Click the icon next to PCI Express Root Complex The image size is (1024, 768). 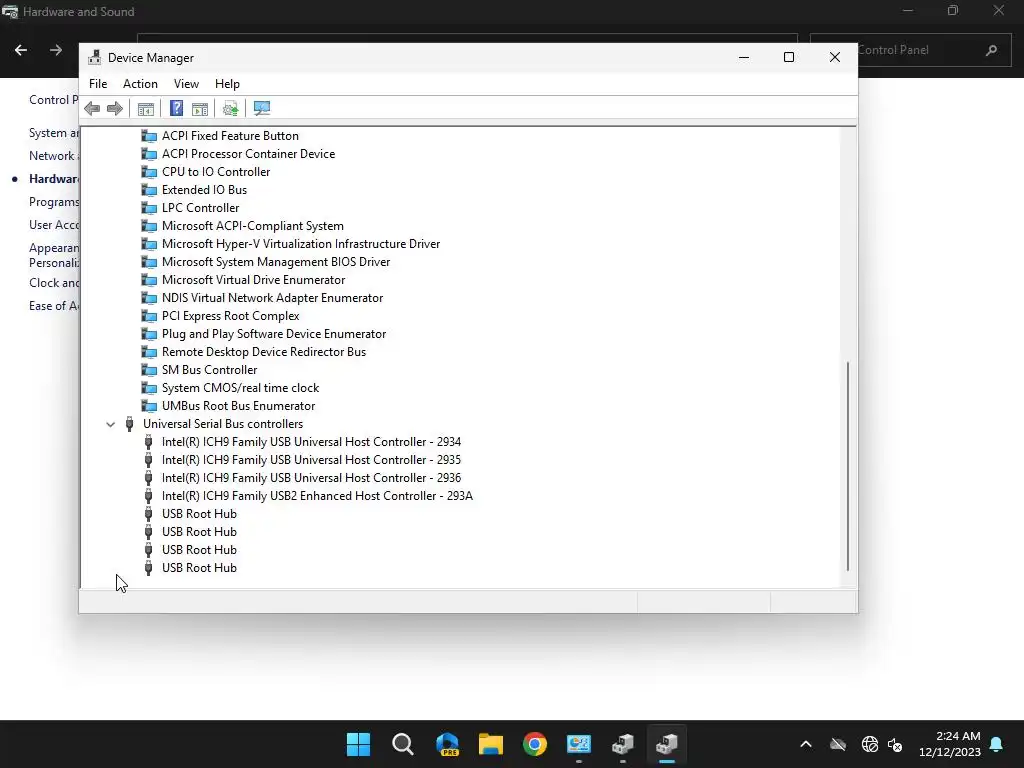point(150,316)
